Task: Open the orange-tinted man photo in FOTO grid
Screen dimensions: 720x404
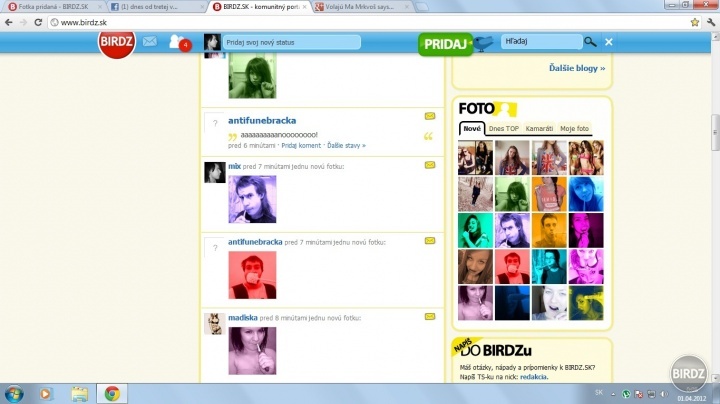Action: click(x=549, y=230)
